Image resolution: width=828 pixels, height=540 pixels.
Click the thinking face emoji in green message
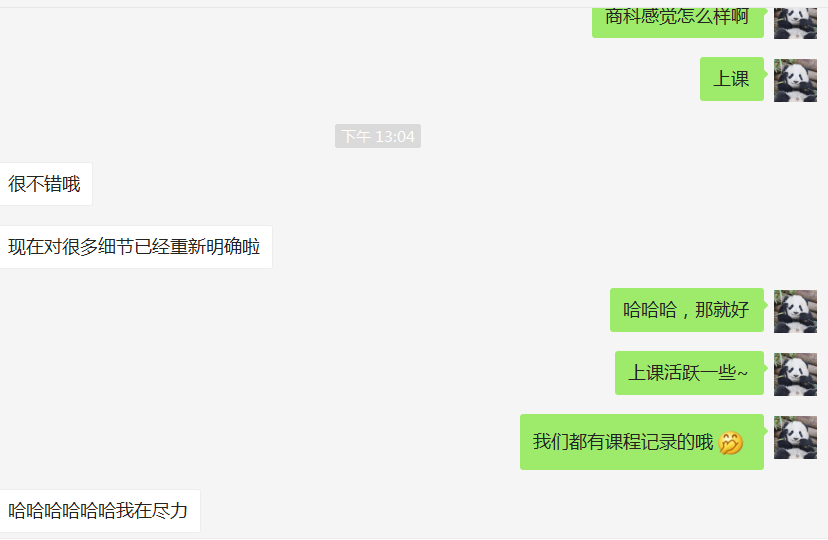731,443
